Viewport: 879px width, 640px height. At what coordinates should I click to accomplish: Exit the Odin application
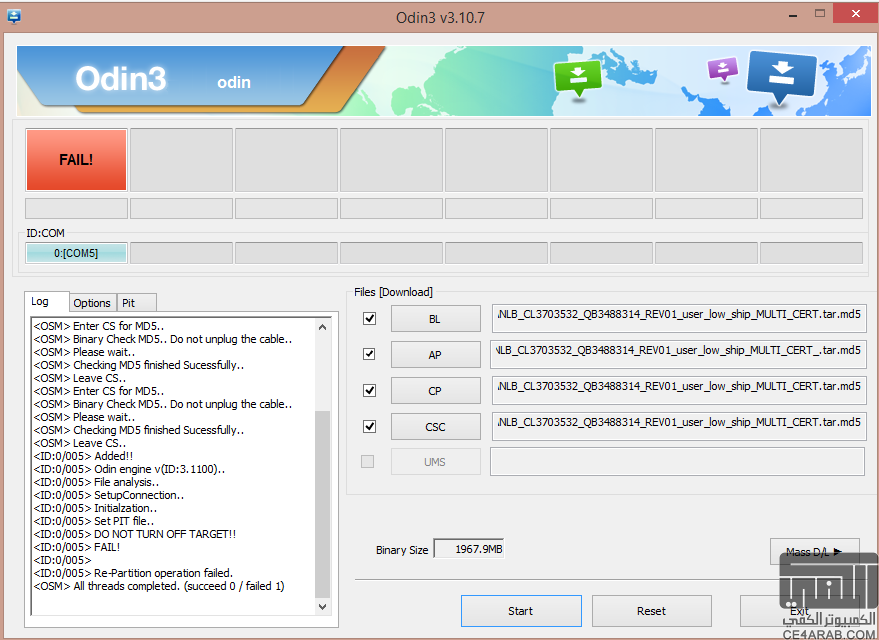[x=799, y=611]
